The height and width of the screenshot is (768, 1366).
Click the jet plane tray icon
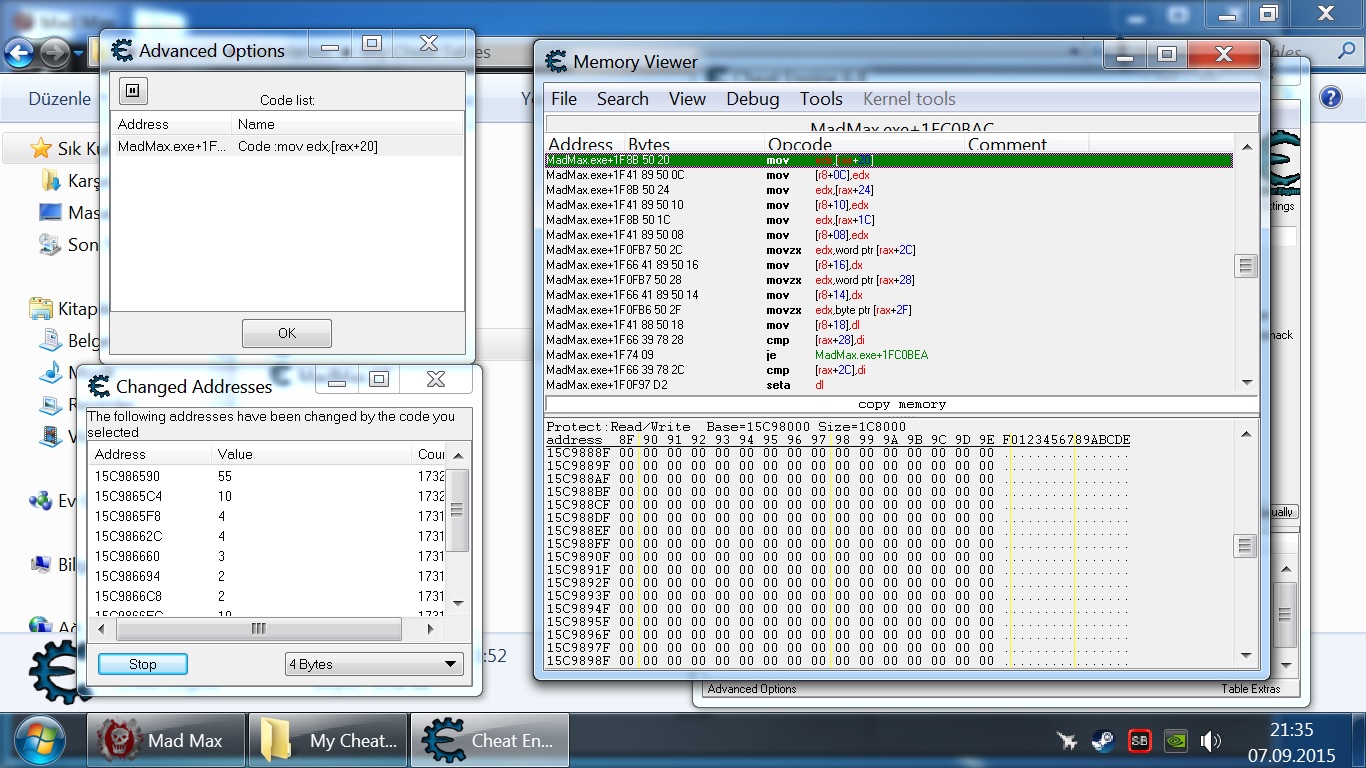[x=1067, y=741]
